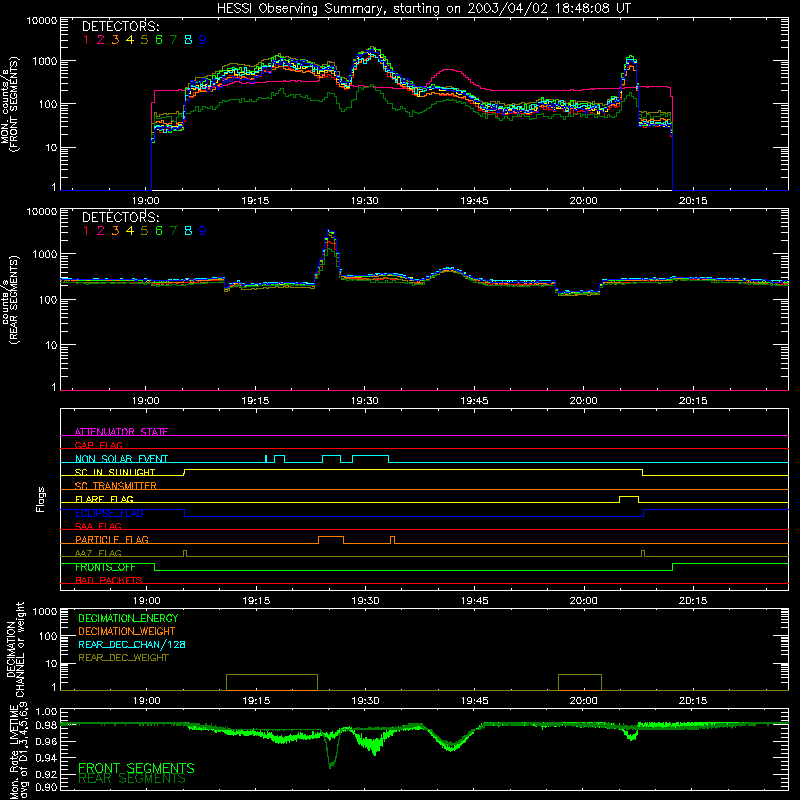Click the SAA_FLAG label
The height and width of the screenshot is (800, 800).
click(98, 526)
